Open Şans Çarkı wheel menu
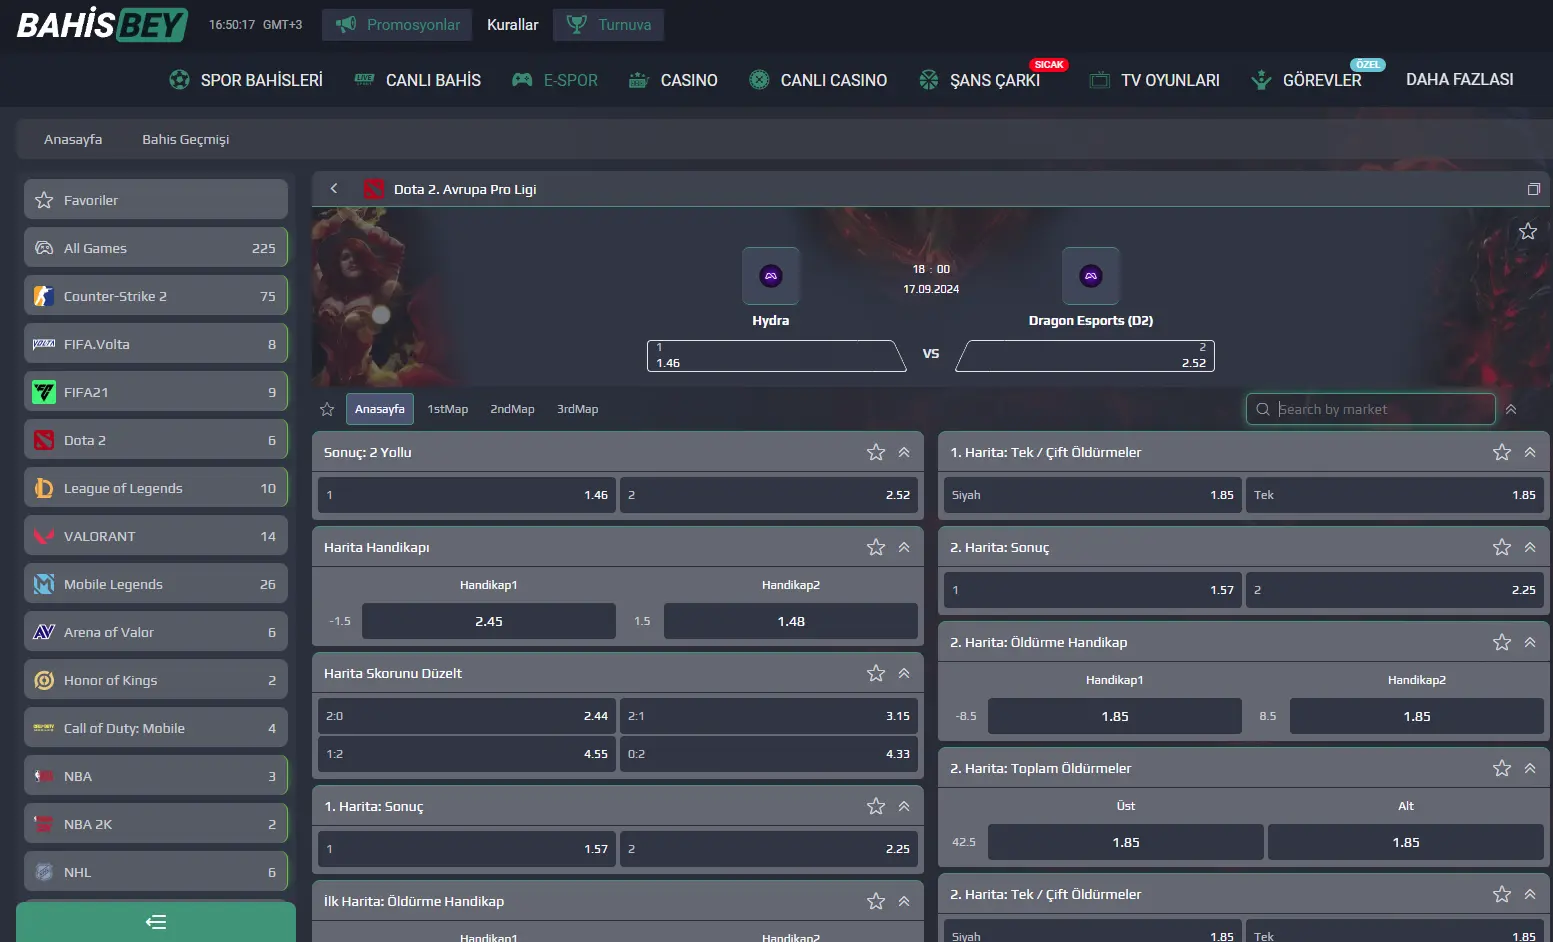1553x942 pixels. click(x=980, y=80)
